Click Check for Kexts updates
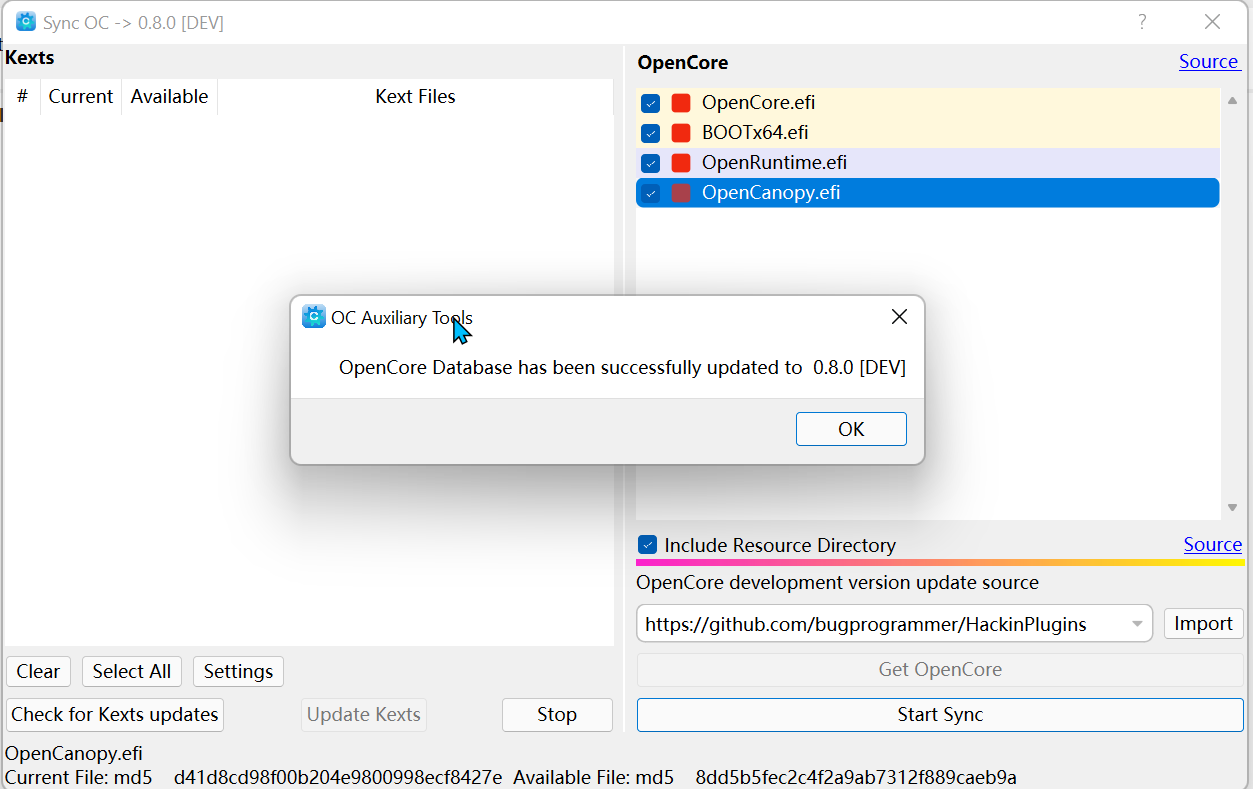Screen dimensions: 1253x789 point(115,715)
